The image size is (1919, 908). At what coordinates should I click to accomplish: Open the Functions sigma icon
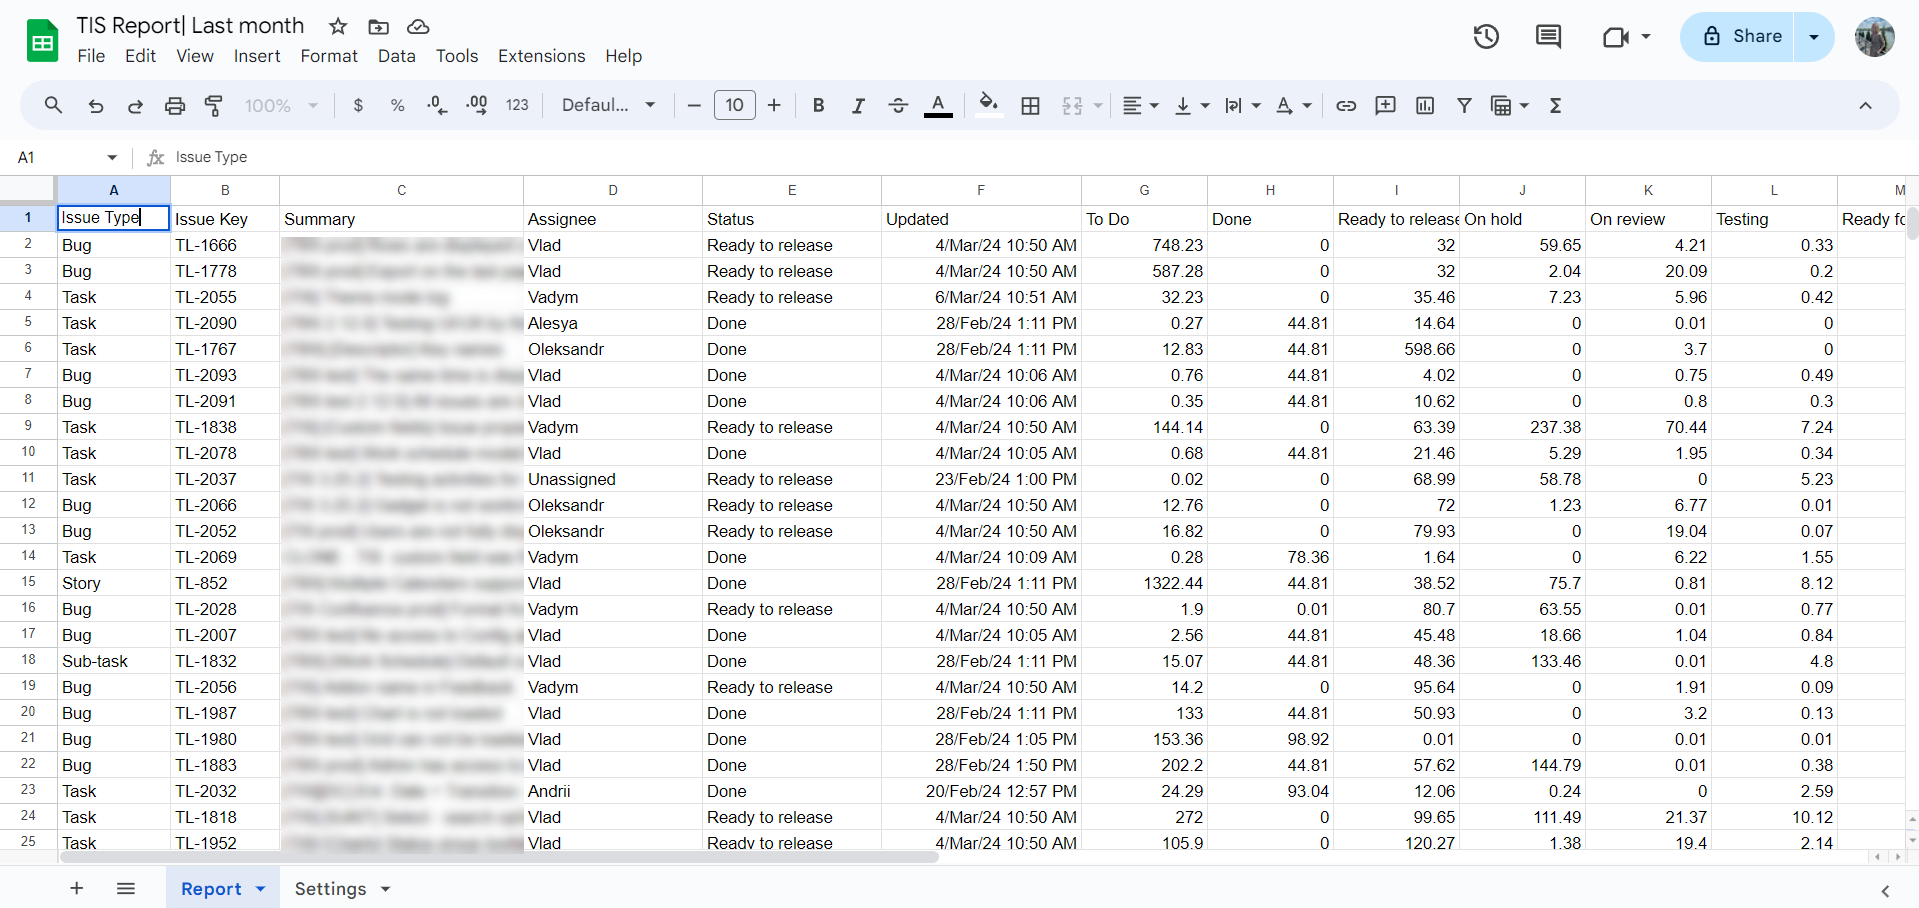(1555, 106)
